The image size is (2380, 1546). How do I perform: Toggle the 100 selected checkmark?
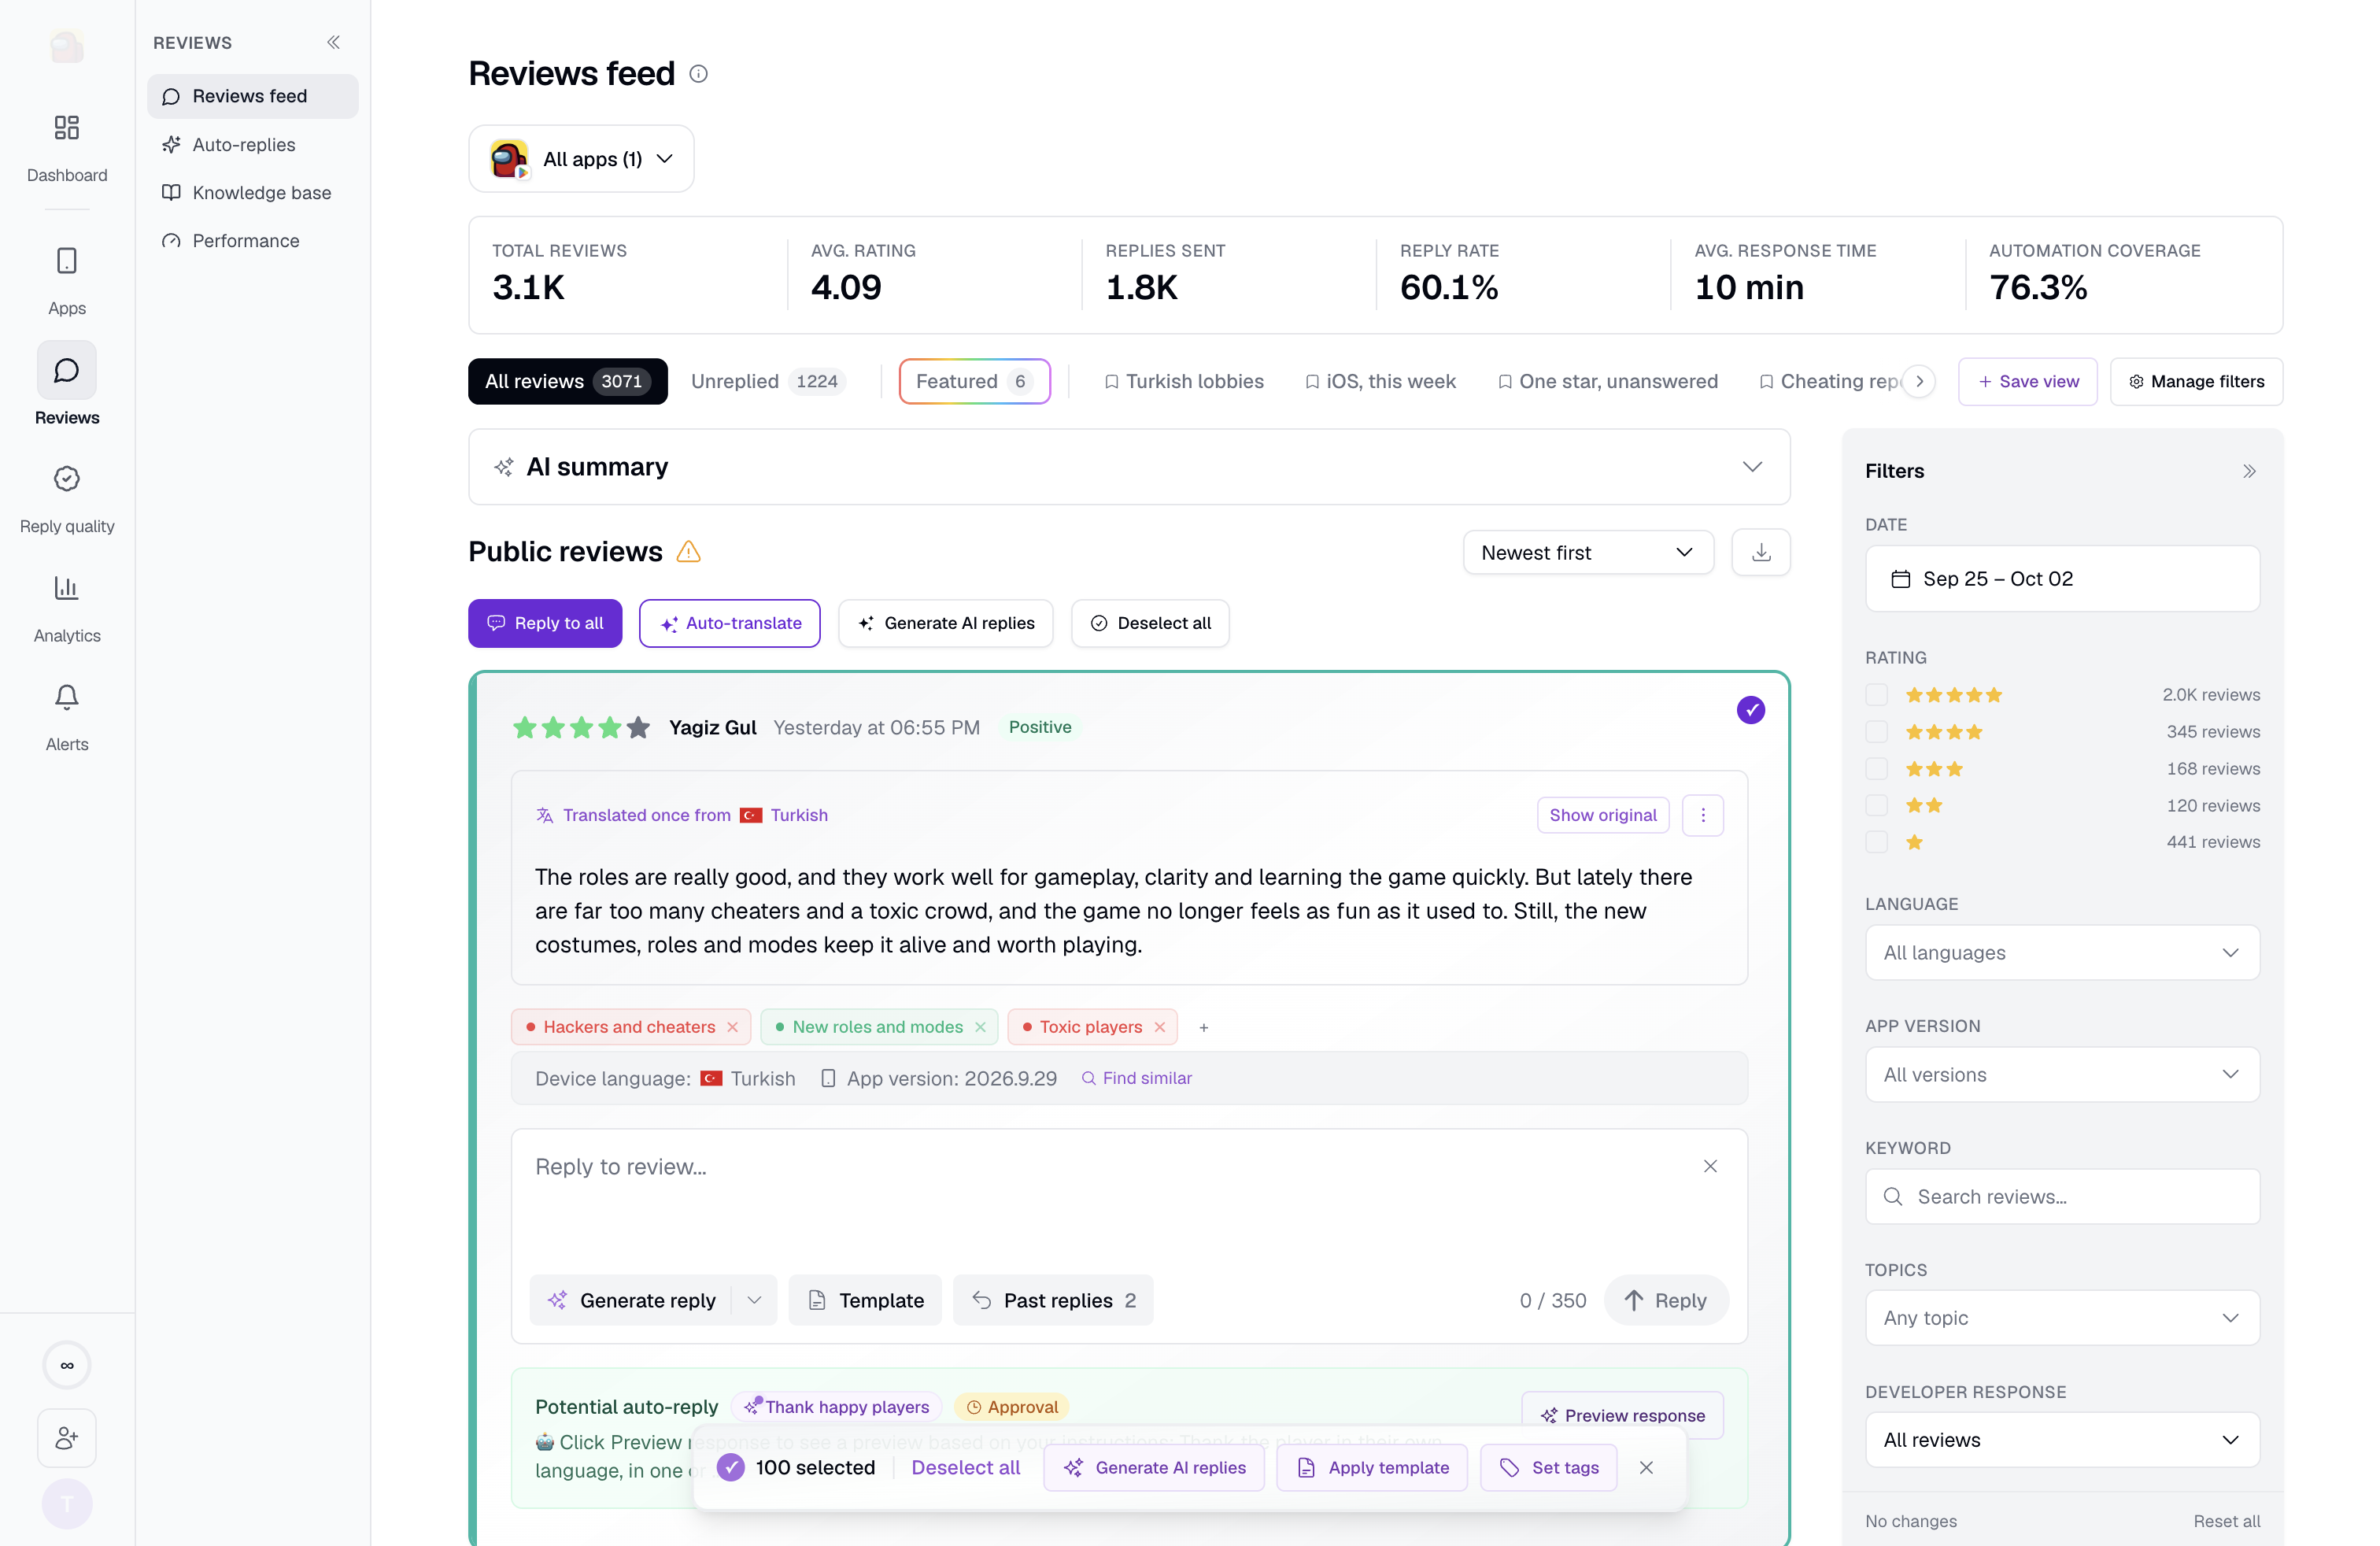point(731,1467)
